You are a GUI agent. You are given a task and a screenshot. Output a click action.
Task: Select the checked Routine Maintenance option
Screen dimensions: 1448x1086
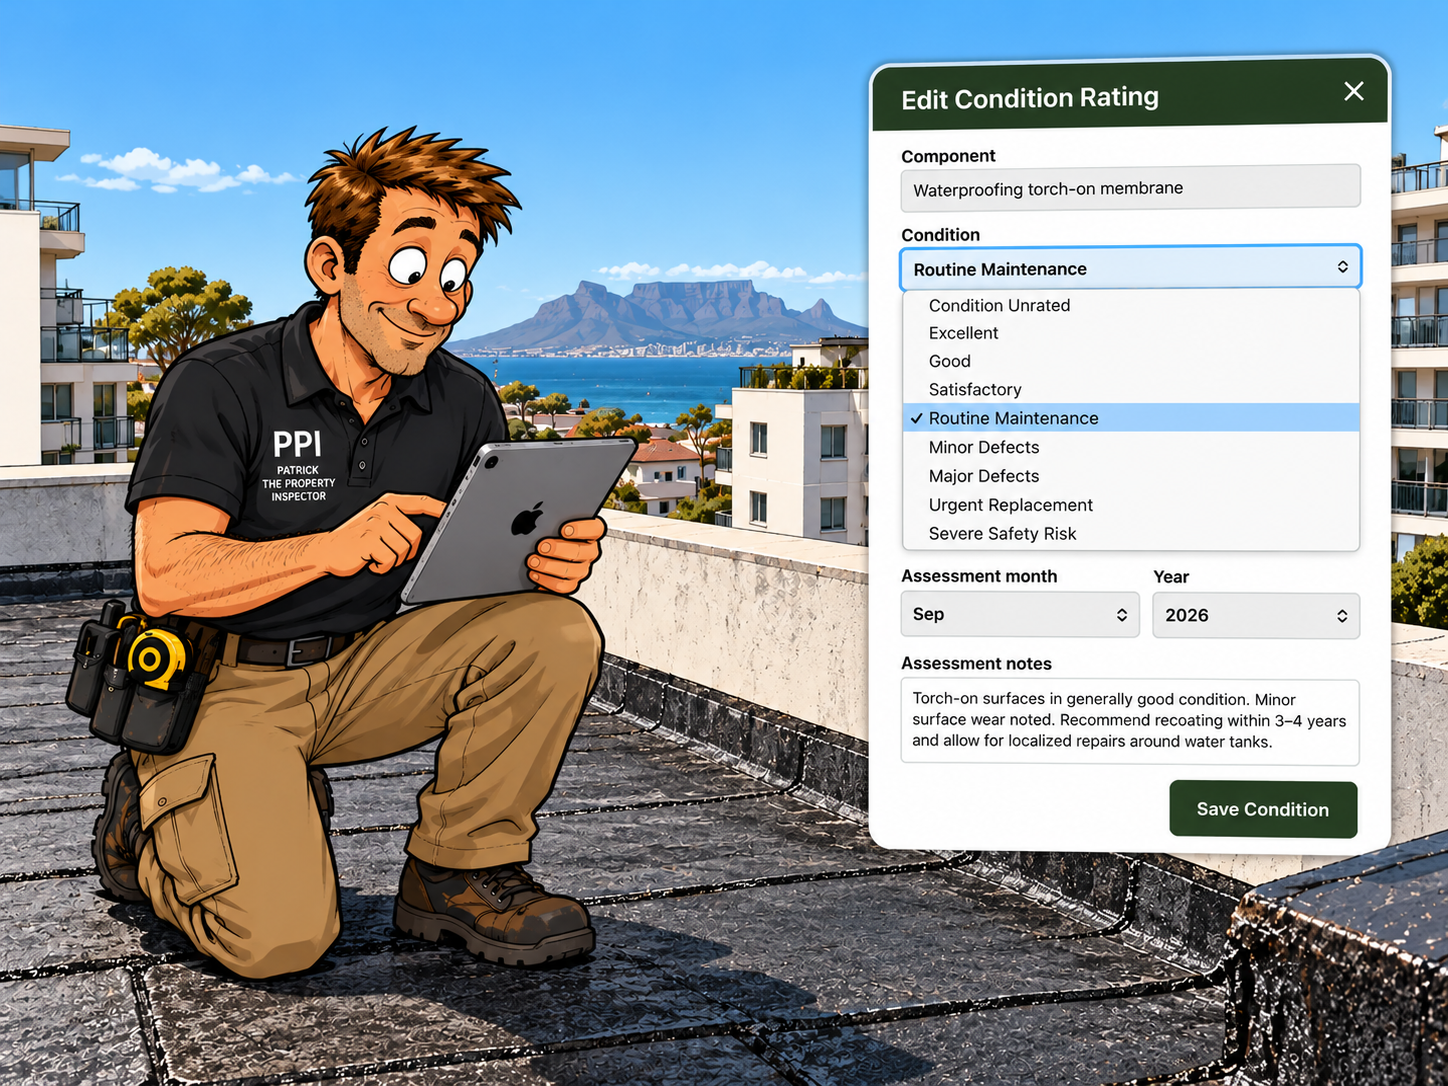[x=1131, y=418]
